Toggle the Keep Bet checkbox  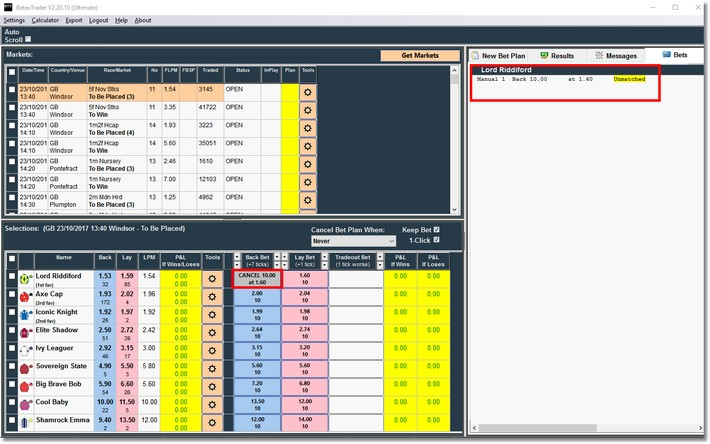pyautogui.click(x=436, y=229)
